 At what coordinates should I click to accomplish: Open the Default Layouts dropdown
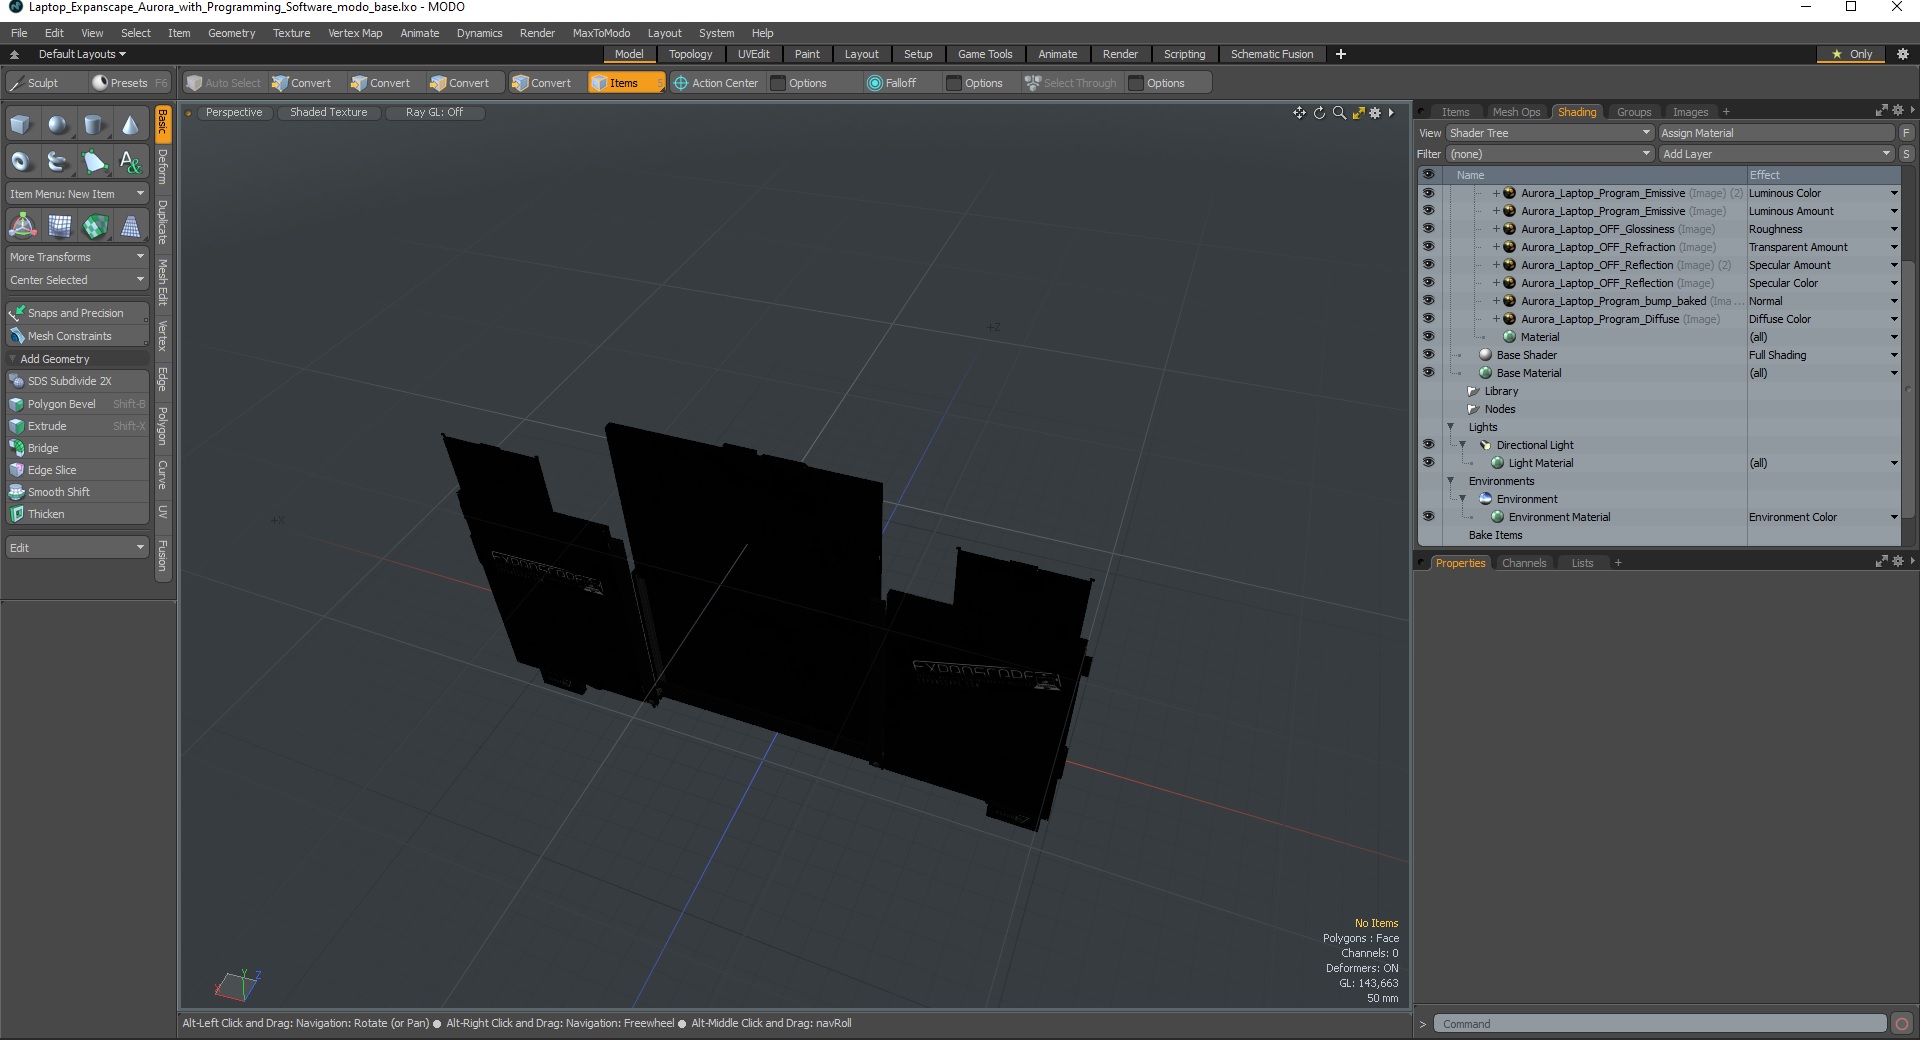pos(82,54)
